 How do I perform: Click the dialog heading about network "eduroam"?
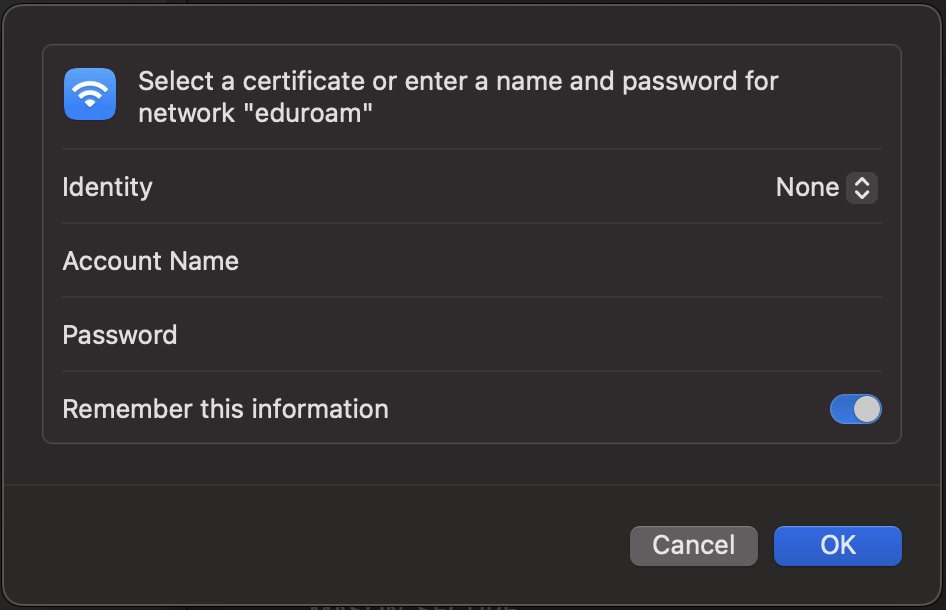[458, 96]
